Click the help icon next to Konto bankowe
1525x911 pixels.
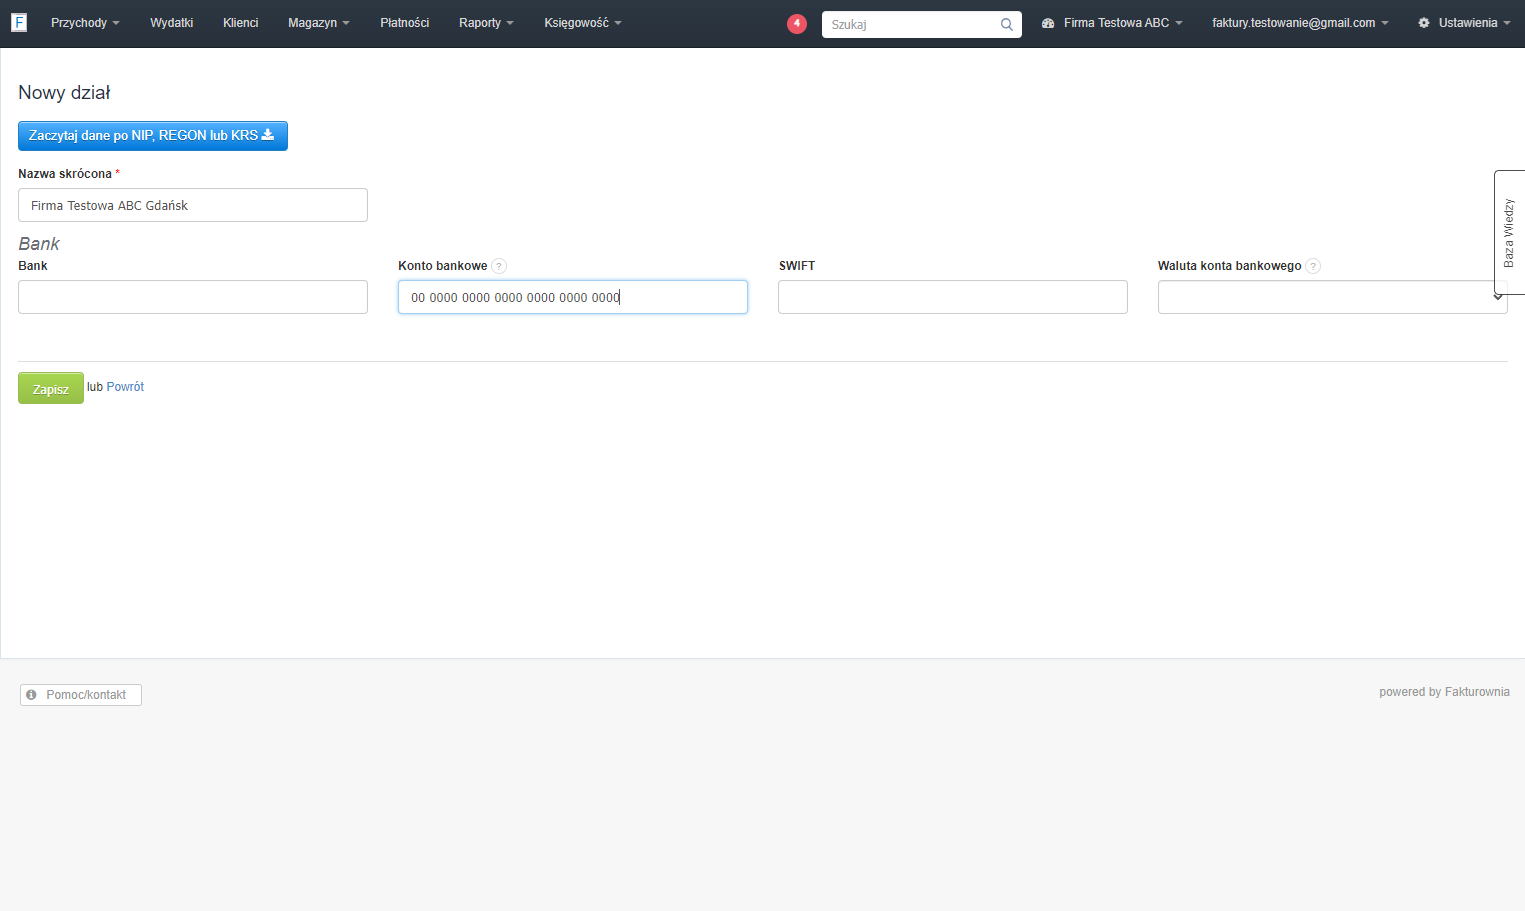[499, 266]
